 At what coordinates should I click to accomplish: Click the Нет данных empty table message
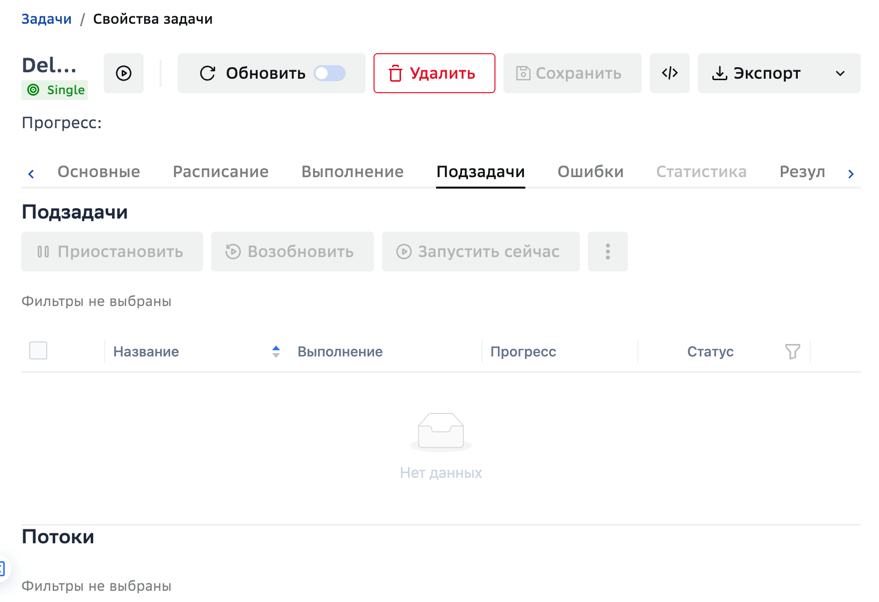441,473
